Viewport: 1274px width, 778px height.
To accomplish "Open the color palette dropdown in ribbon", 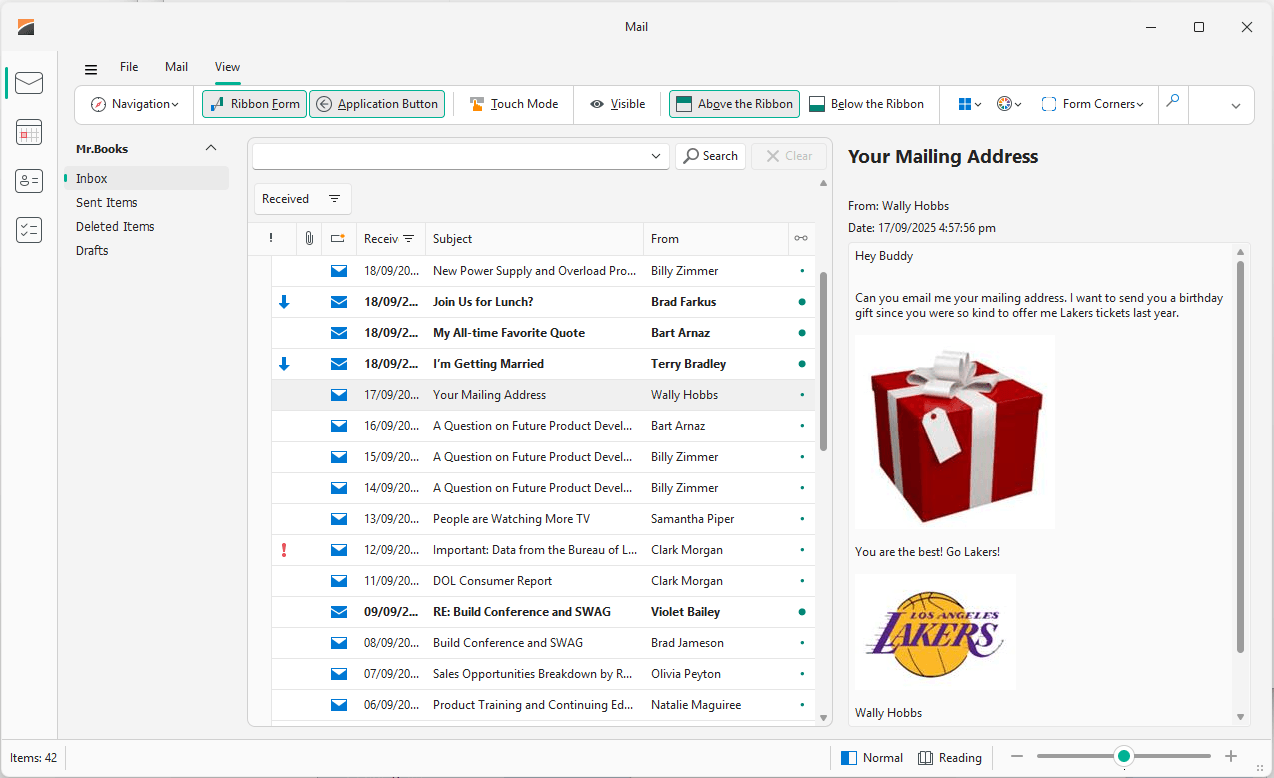I will (1009, 104).
